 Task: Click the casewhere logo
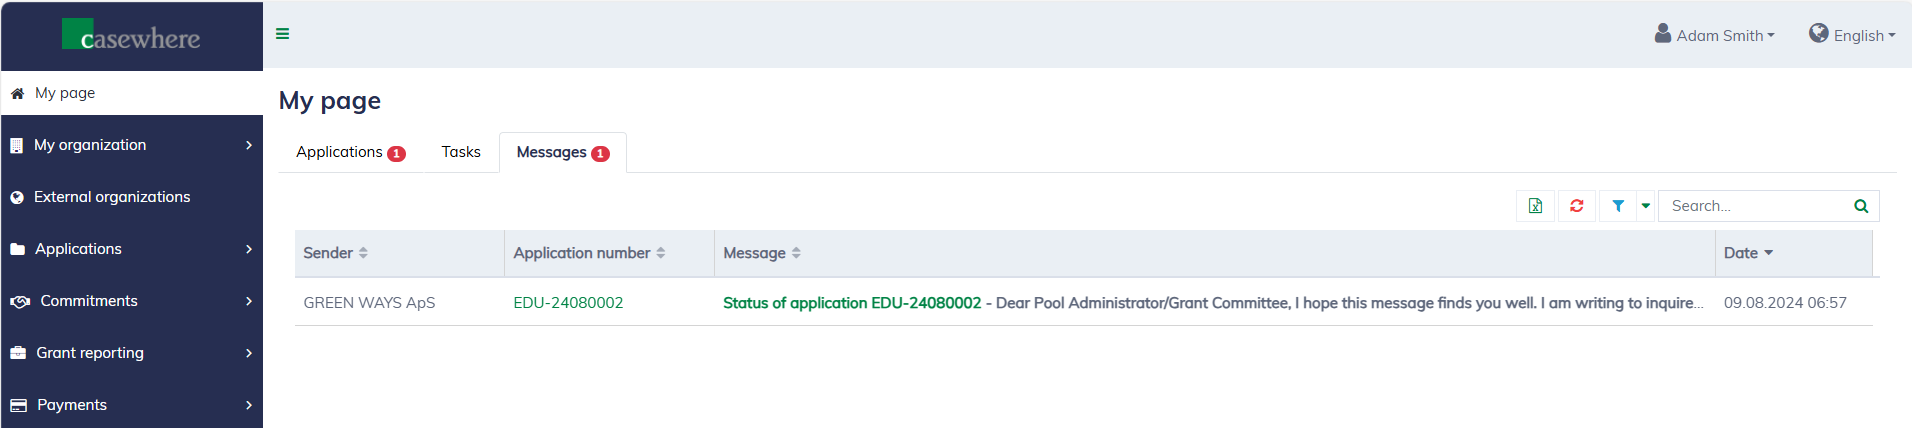(132, 36)
